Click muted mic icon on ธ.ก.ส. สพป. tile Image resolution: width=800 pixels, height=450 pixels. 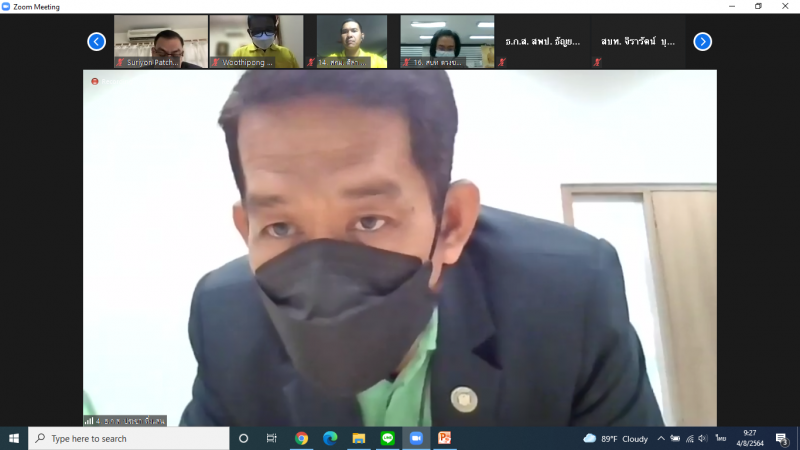(x=502, y=62)
